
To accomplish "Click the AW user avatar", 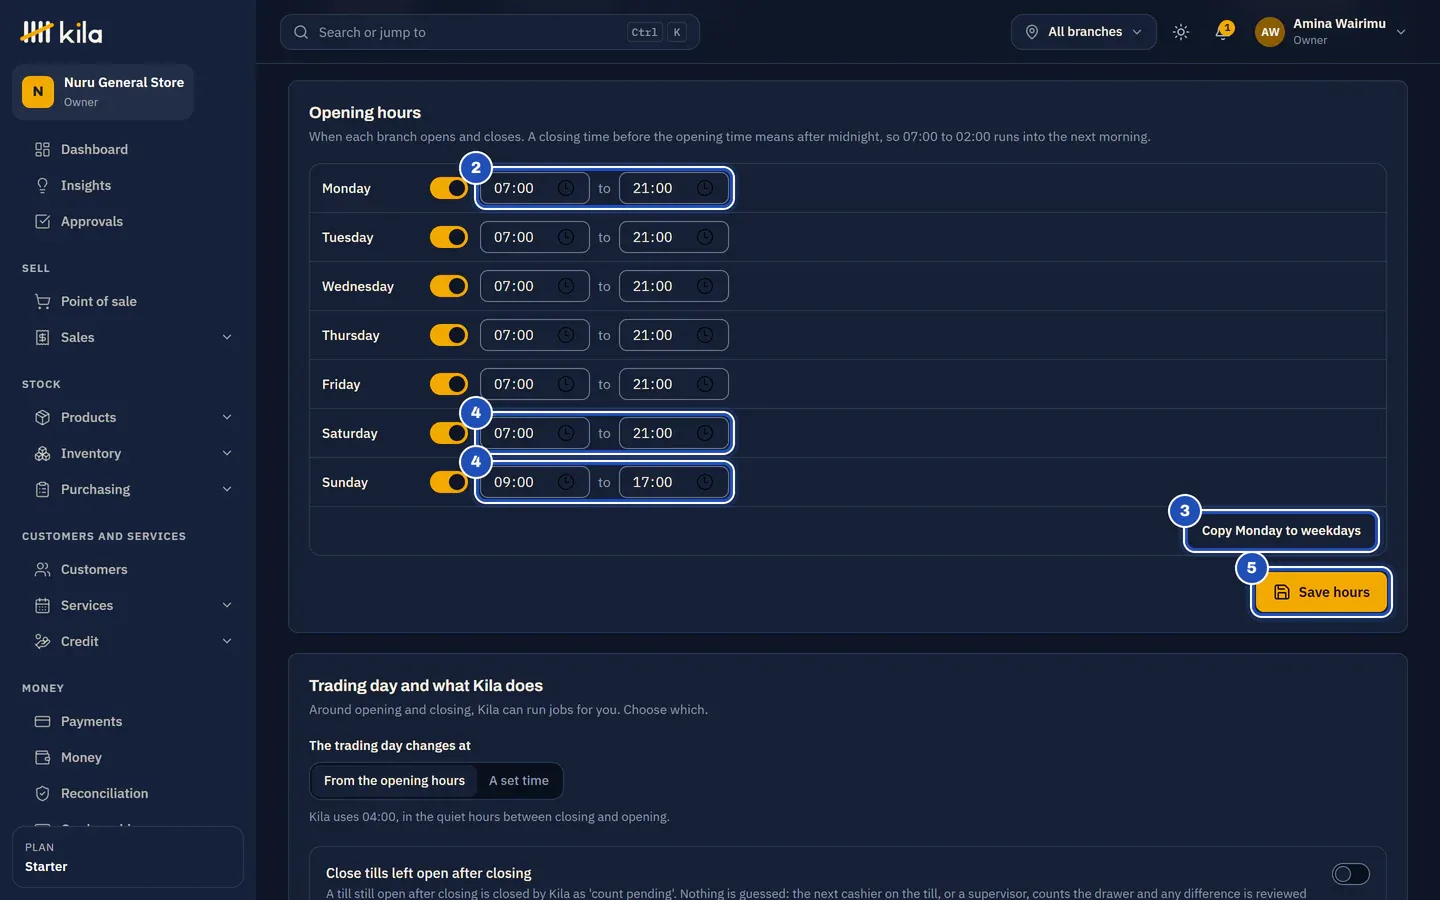I will 1270,32.
